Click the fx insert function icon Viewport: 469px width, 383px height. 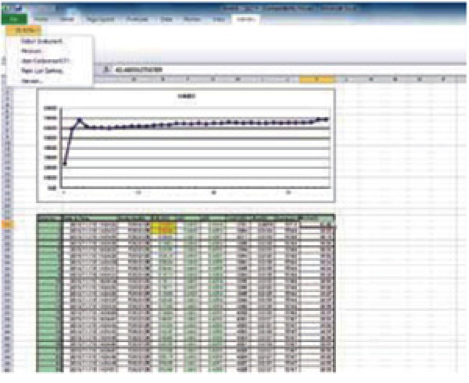106,69
